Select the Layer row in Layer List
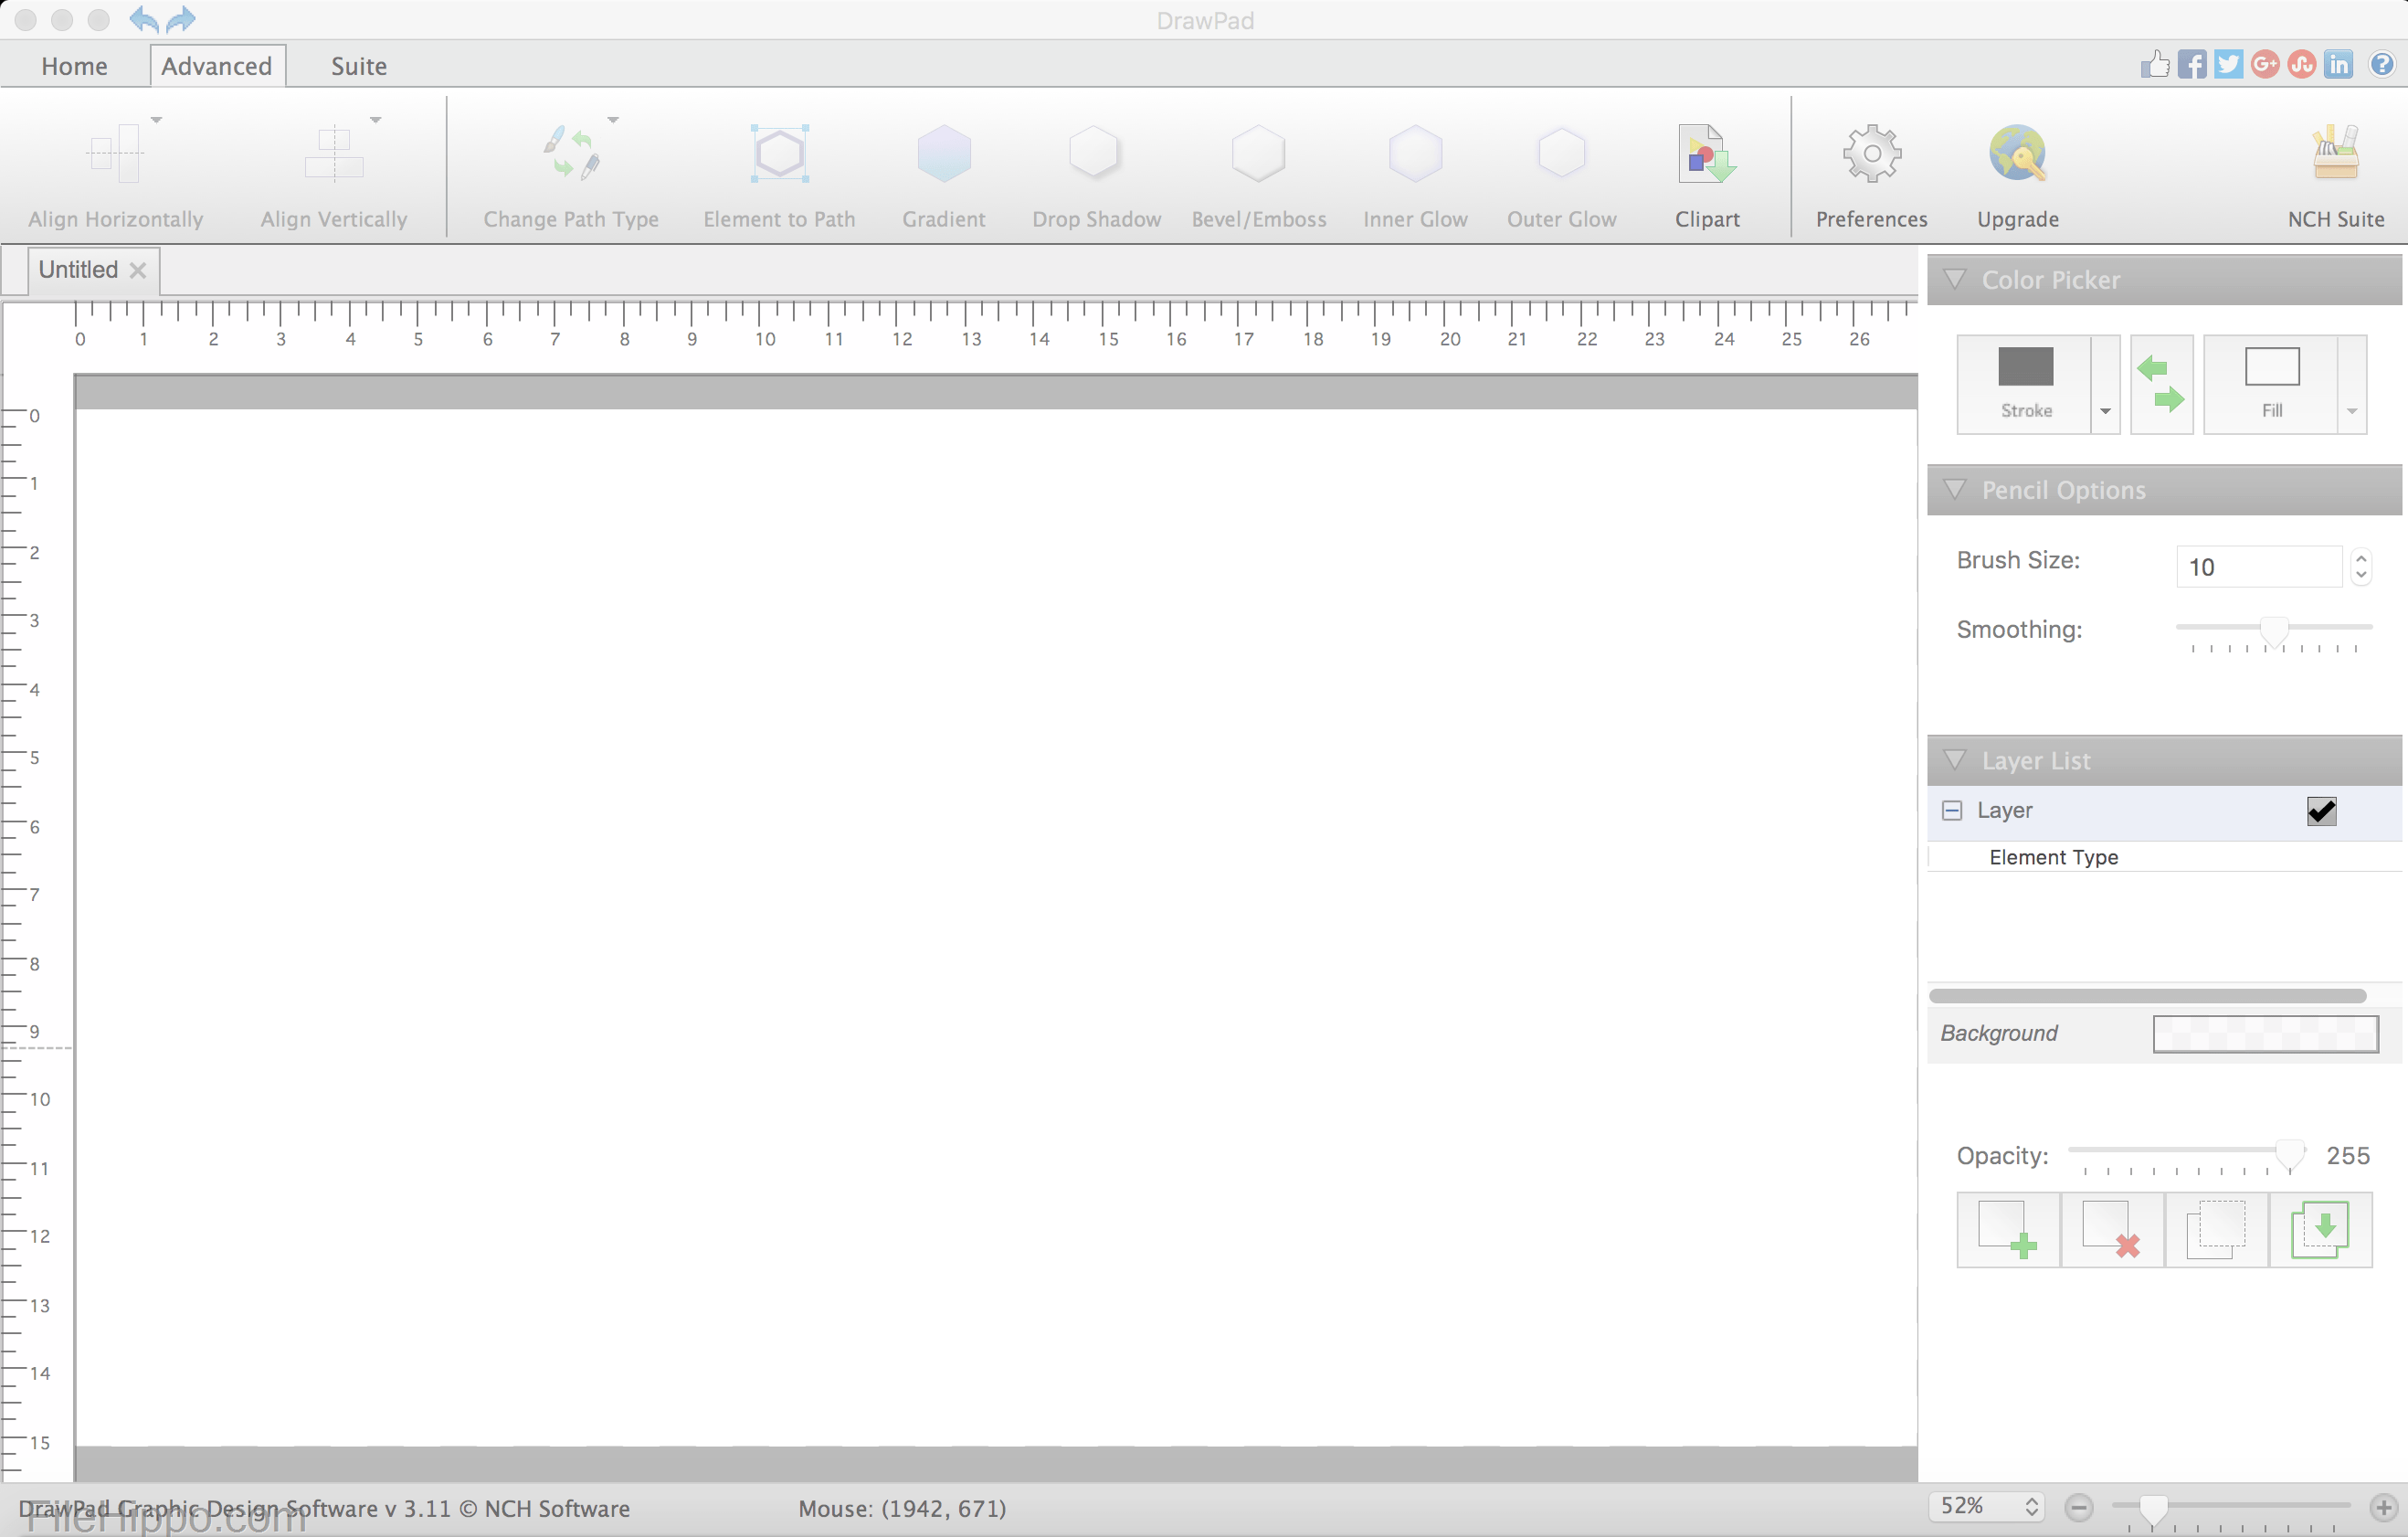 click(2165, 811)
